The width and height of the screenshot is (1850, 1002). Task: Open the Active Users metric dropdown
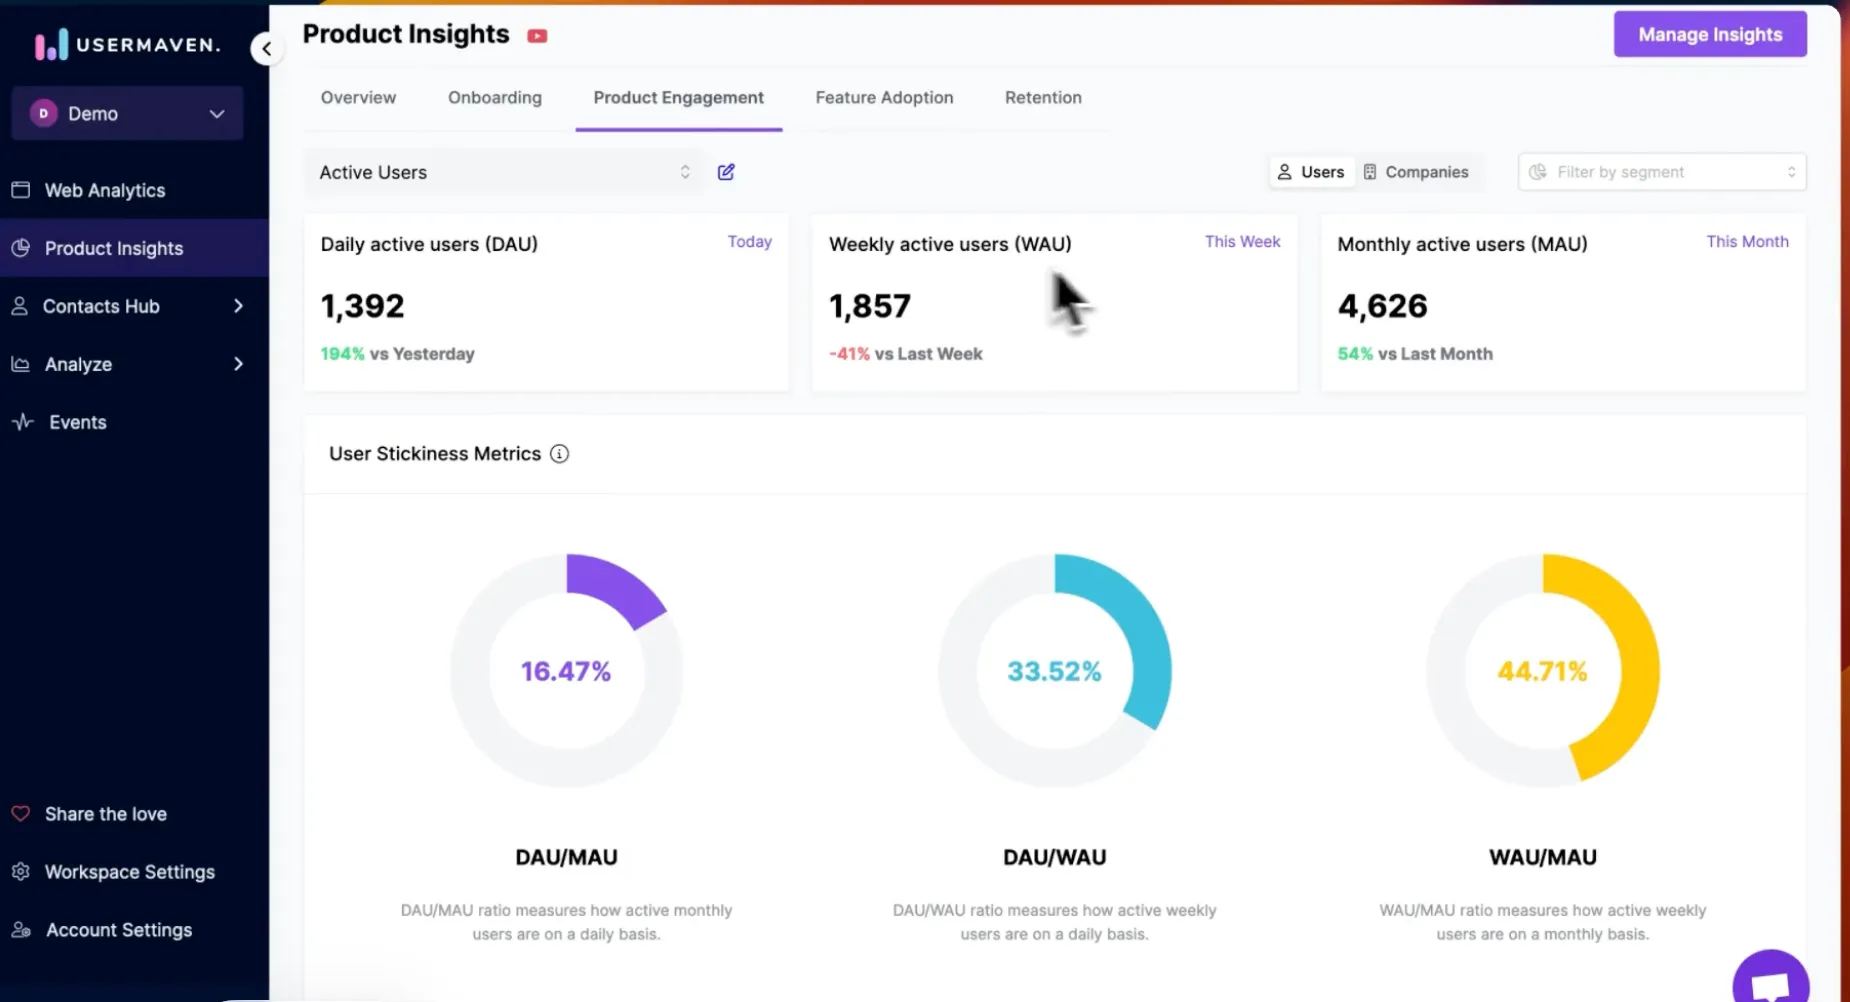[x=504, y=172]
